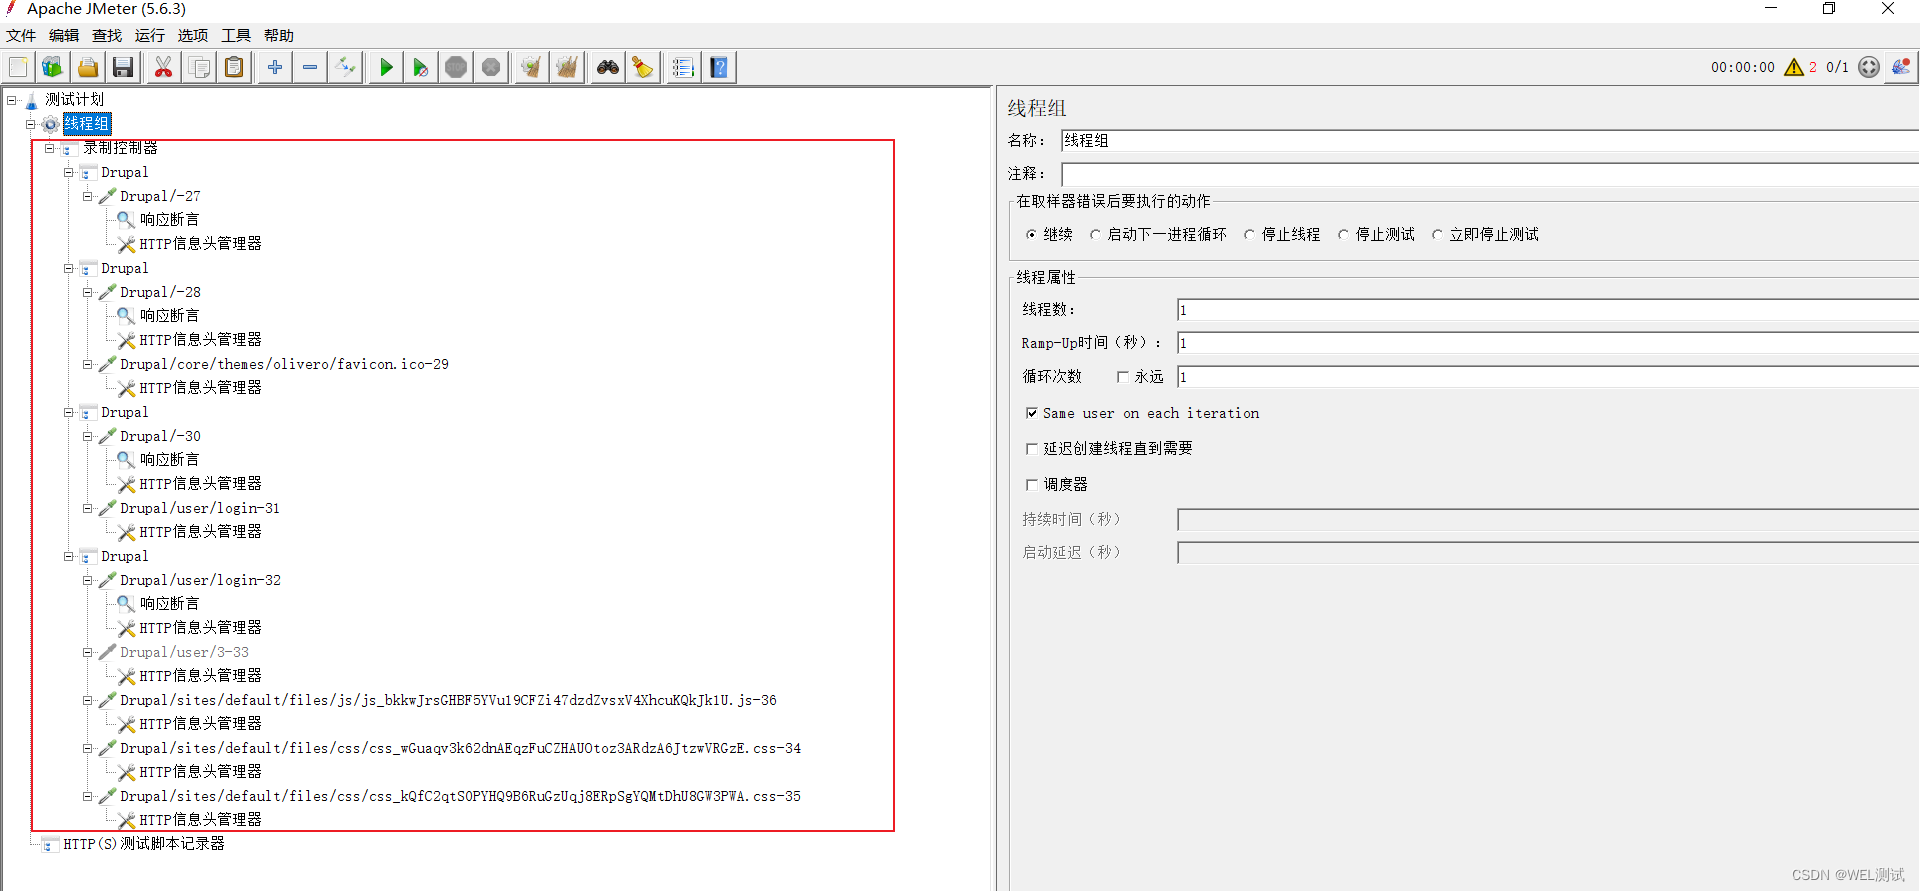
Task: Click the Cut scissors icon
Action: 163,67
